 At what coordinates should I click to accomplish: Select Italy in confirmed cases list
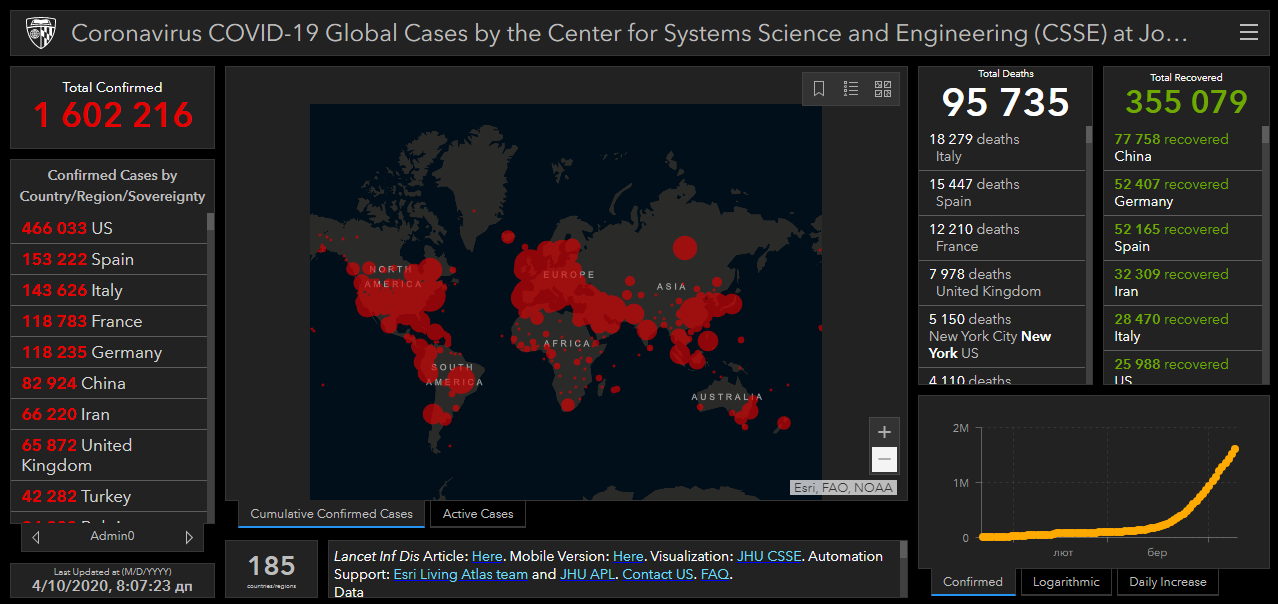tap(109, 290)
